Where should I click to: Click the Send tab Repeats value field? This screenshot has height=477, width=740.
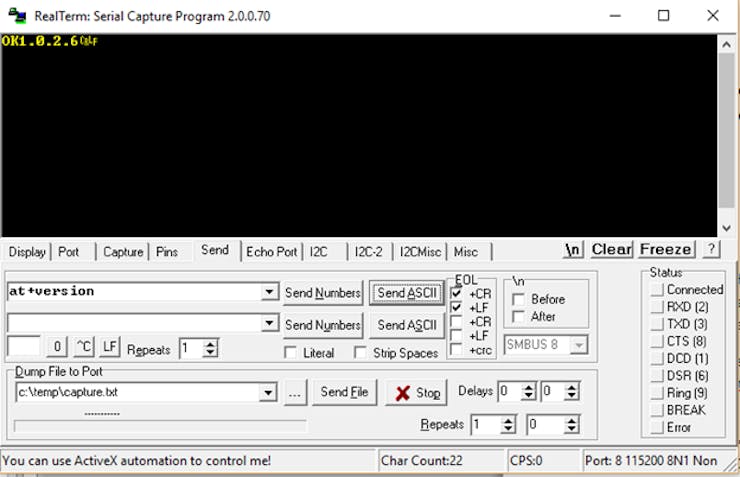[191, 349]
